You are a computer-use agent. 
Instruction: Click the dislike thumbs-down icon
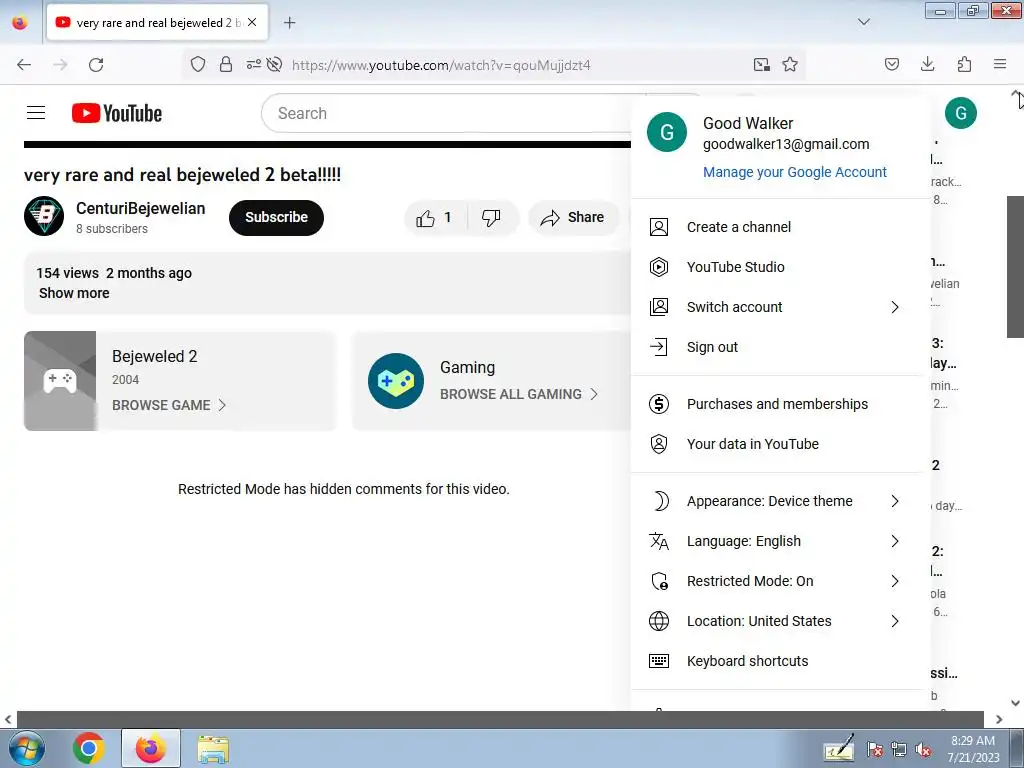tap(491, 217)
